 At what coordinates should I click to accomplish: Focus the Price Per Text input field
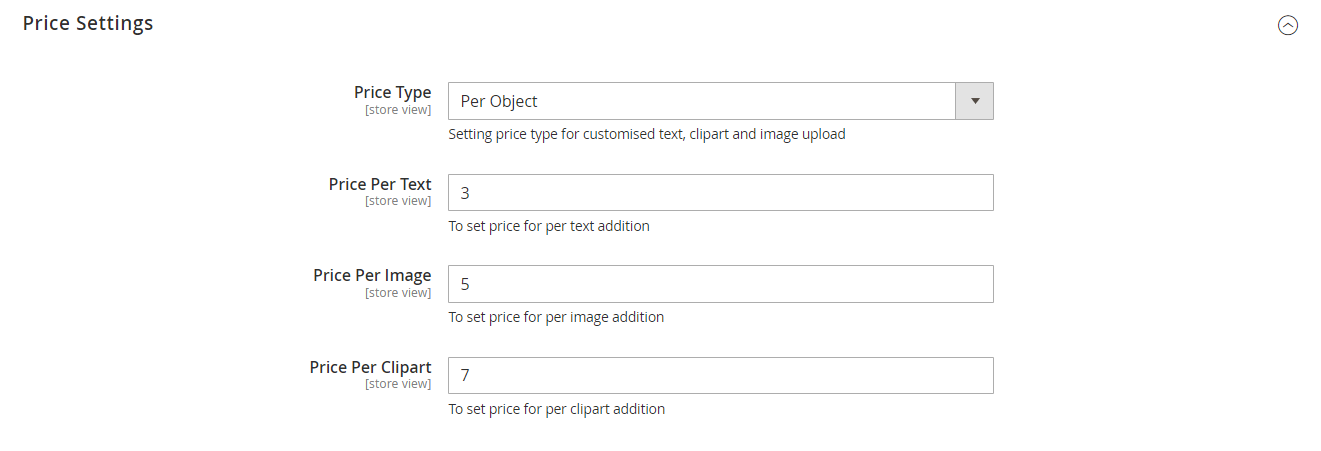pyautogui.click(x=720, y=193)
